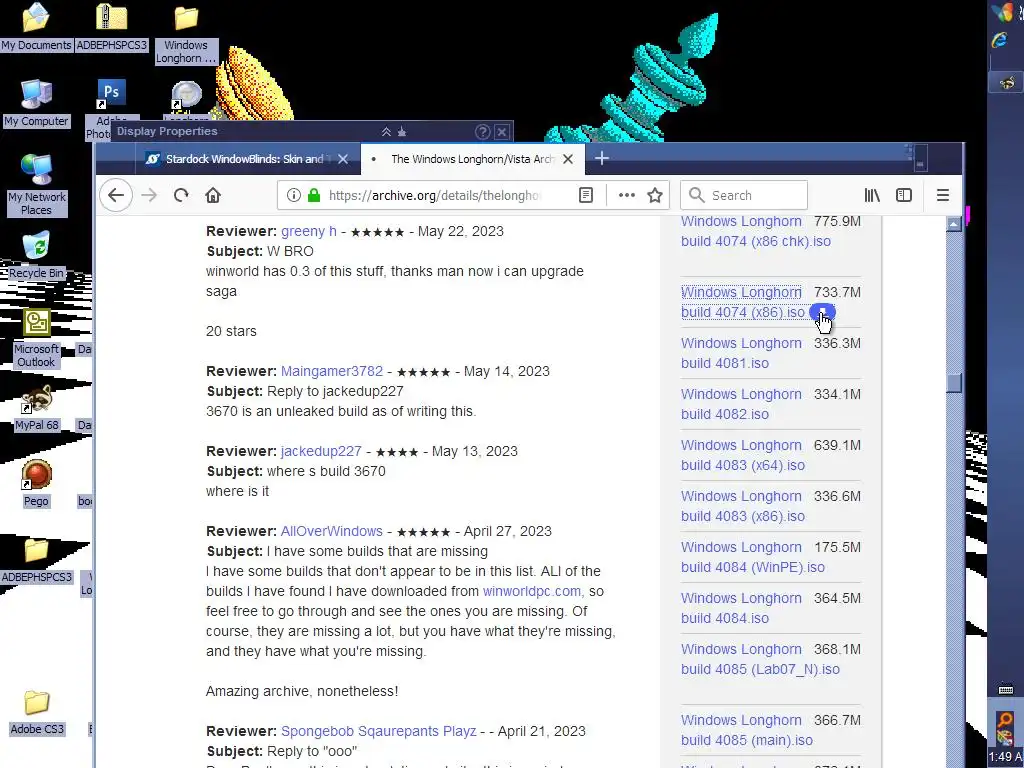Reload the archive.org page
The width and height of the screenshot is (1024, 768).
182,195
